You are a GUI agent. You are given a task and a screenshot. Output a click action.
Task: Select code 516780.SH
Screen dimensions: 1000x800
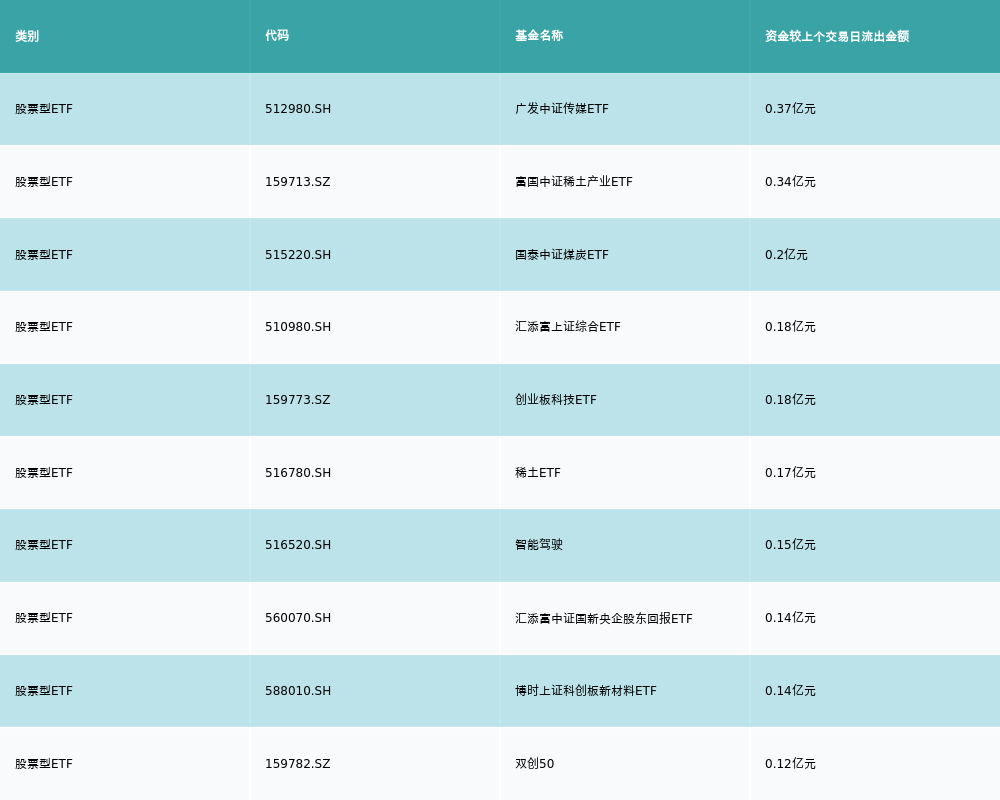pos(298,473)
